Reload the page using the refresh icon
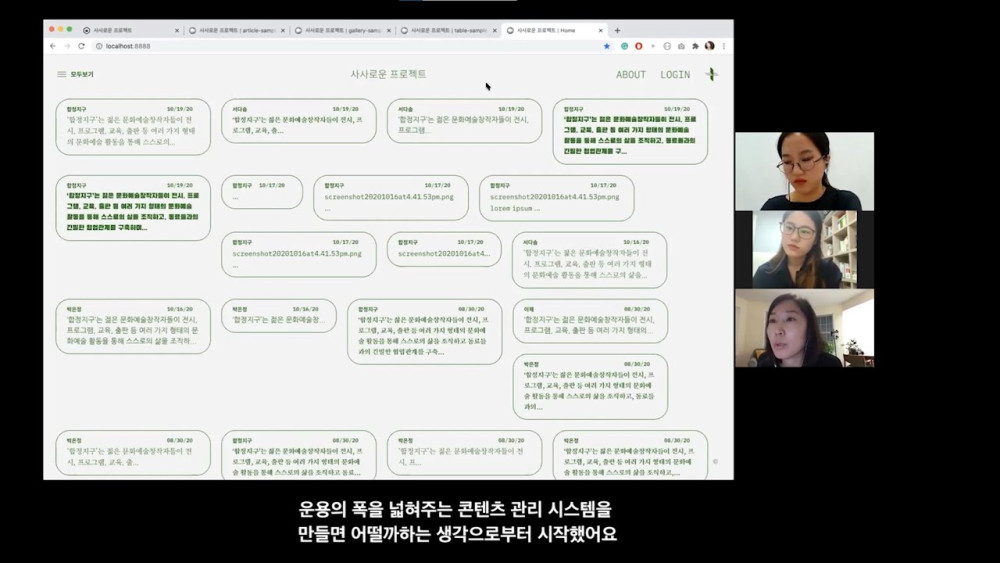 [x=82, y=46]
